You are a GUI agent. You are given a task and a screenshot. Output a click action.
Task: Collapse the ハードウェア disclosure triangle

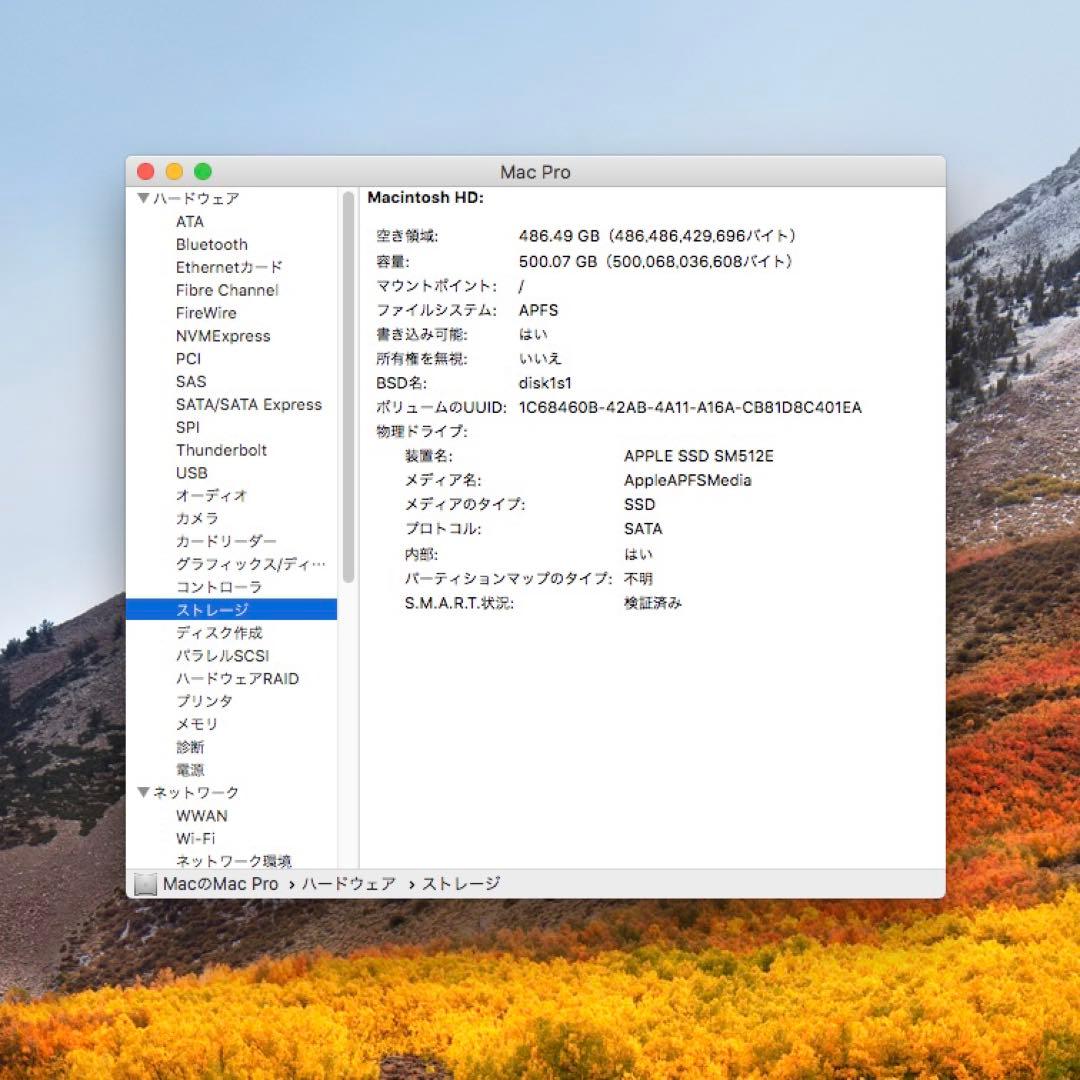pos(143,198)
